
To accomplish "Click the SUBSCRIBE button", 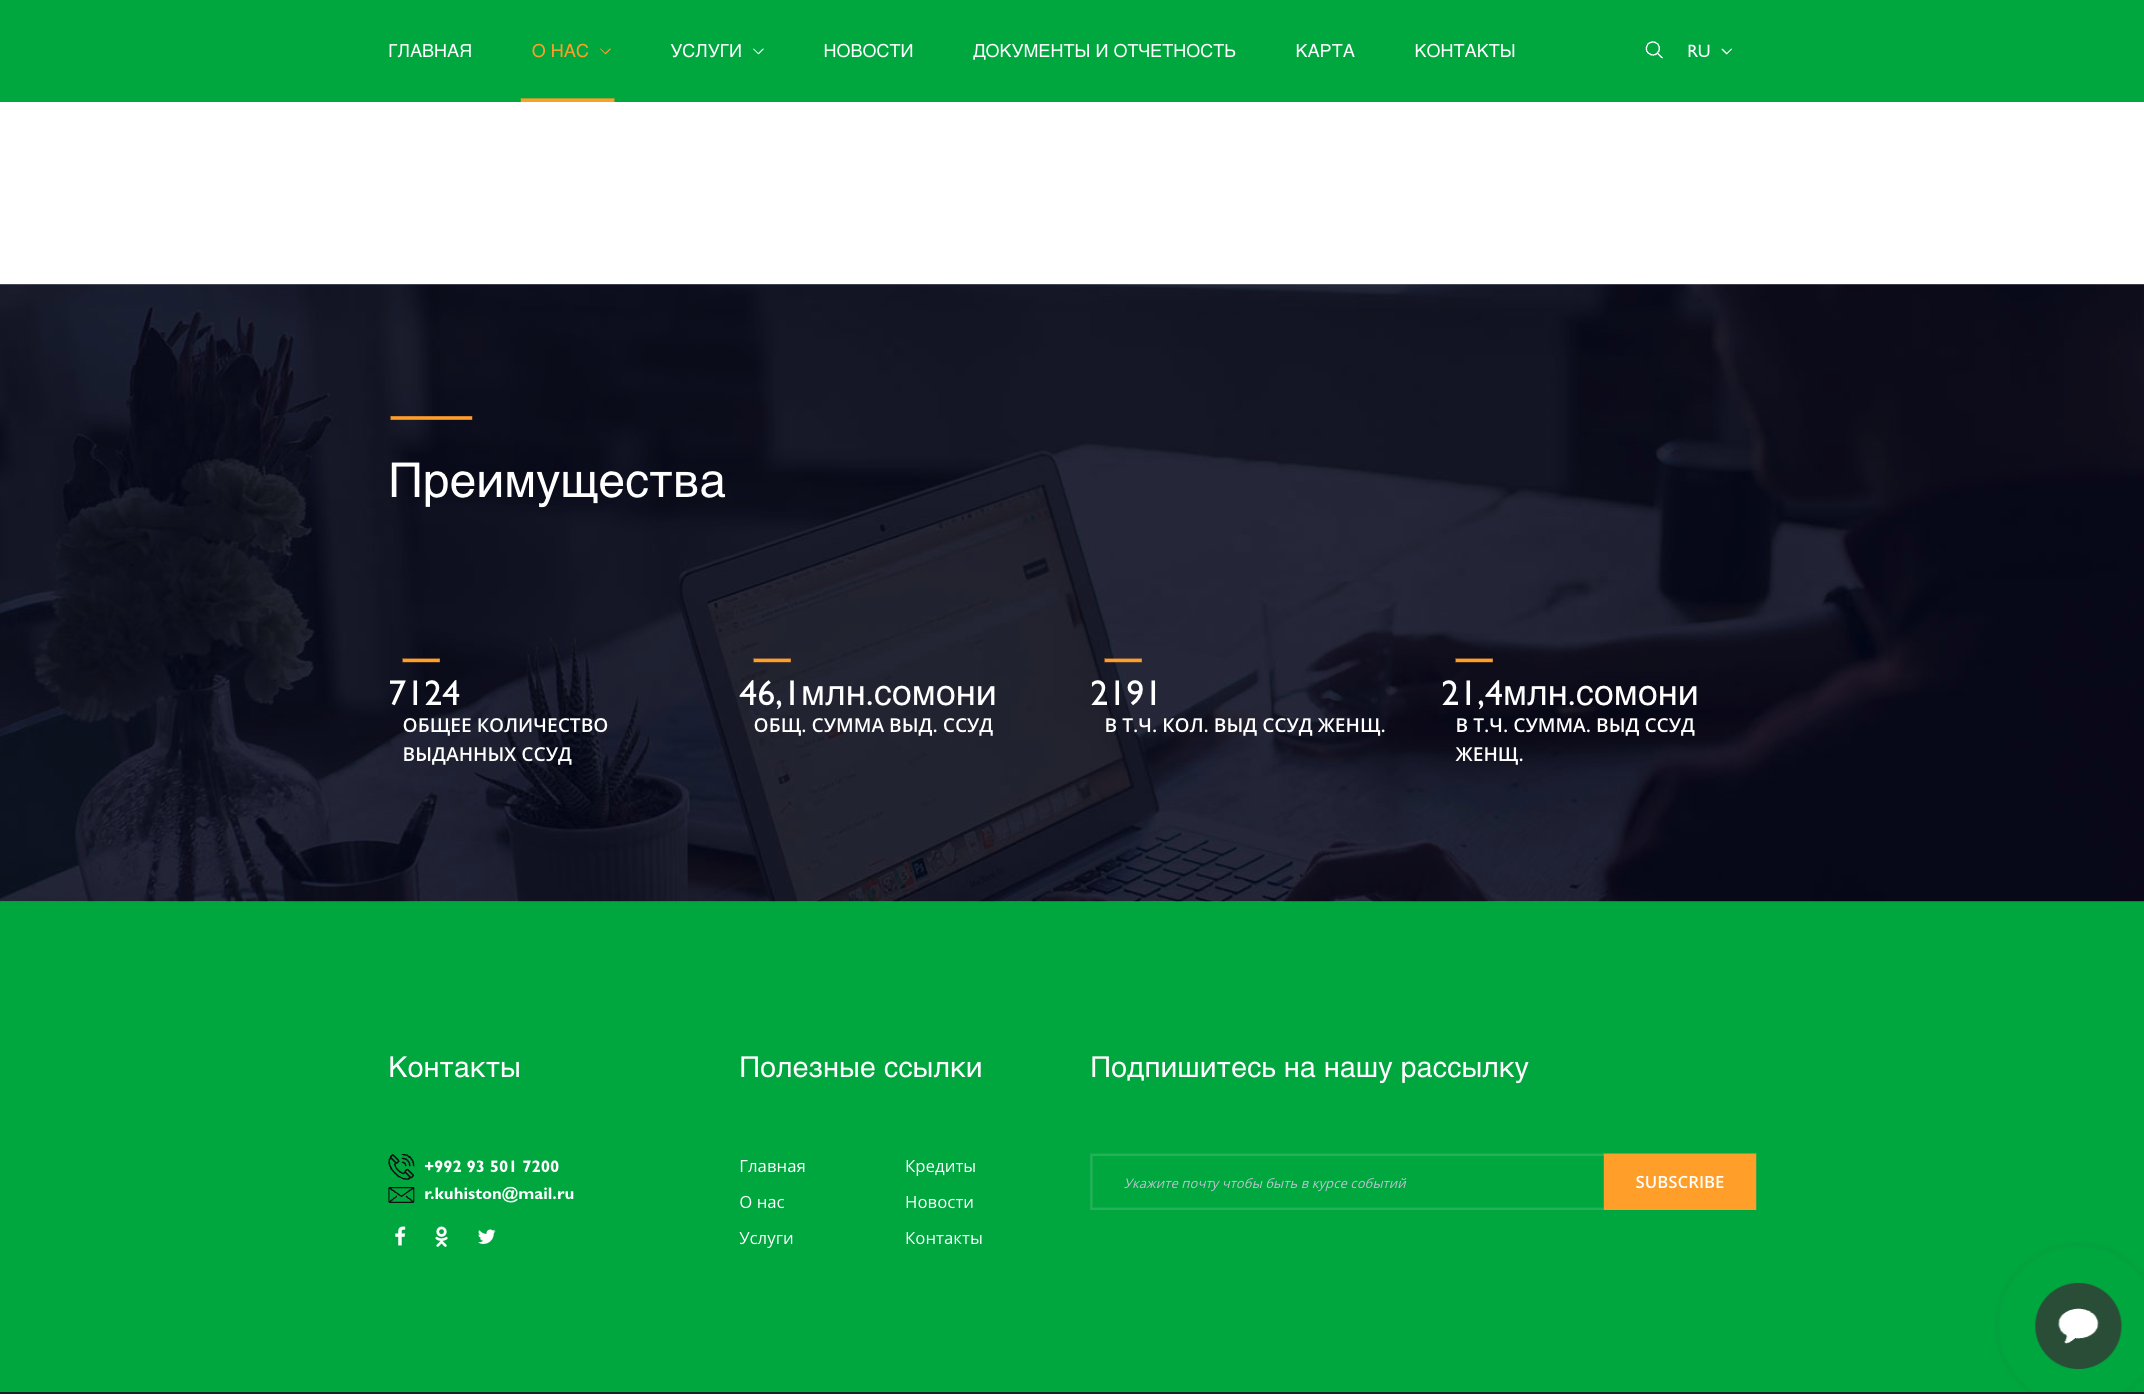I will (x=1680, y=1182).
